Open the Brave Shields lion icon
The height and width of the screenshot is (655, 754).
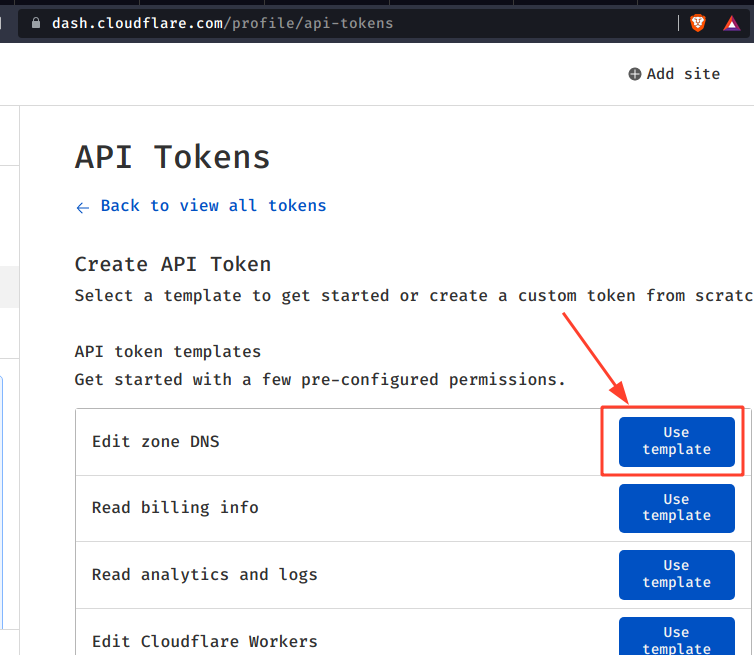697,23
